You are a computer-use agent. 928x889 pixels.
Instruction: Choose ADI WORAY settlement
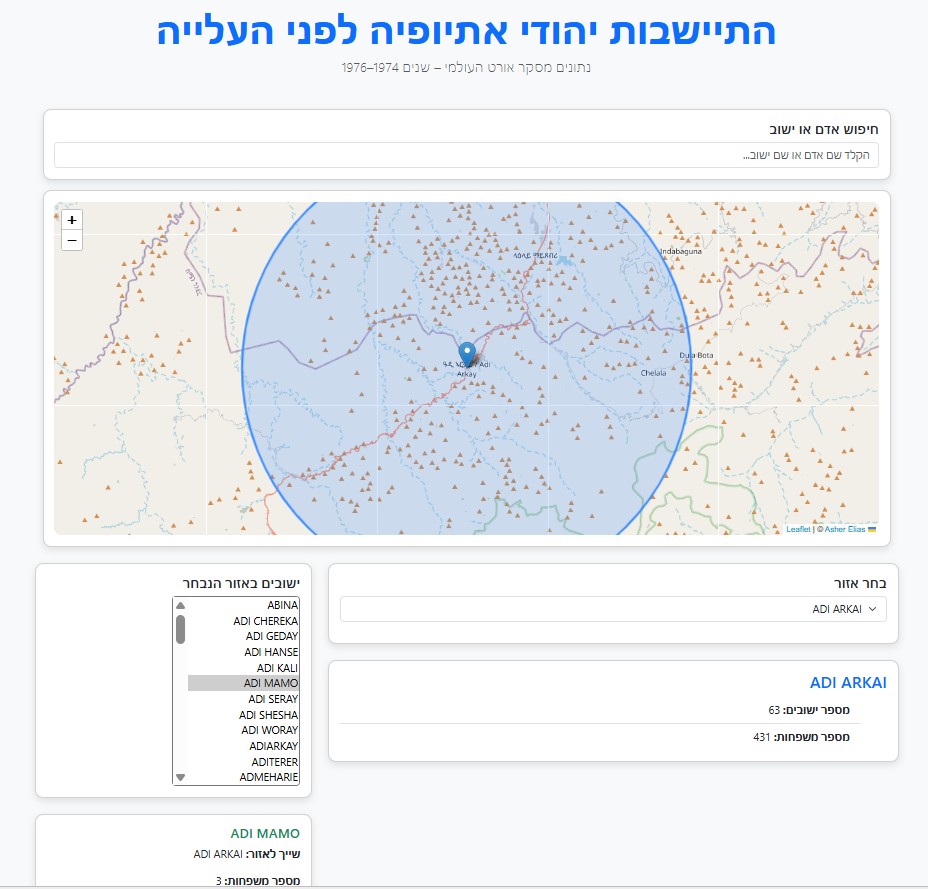click(243, 730)
